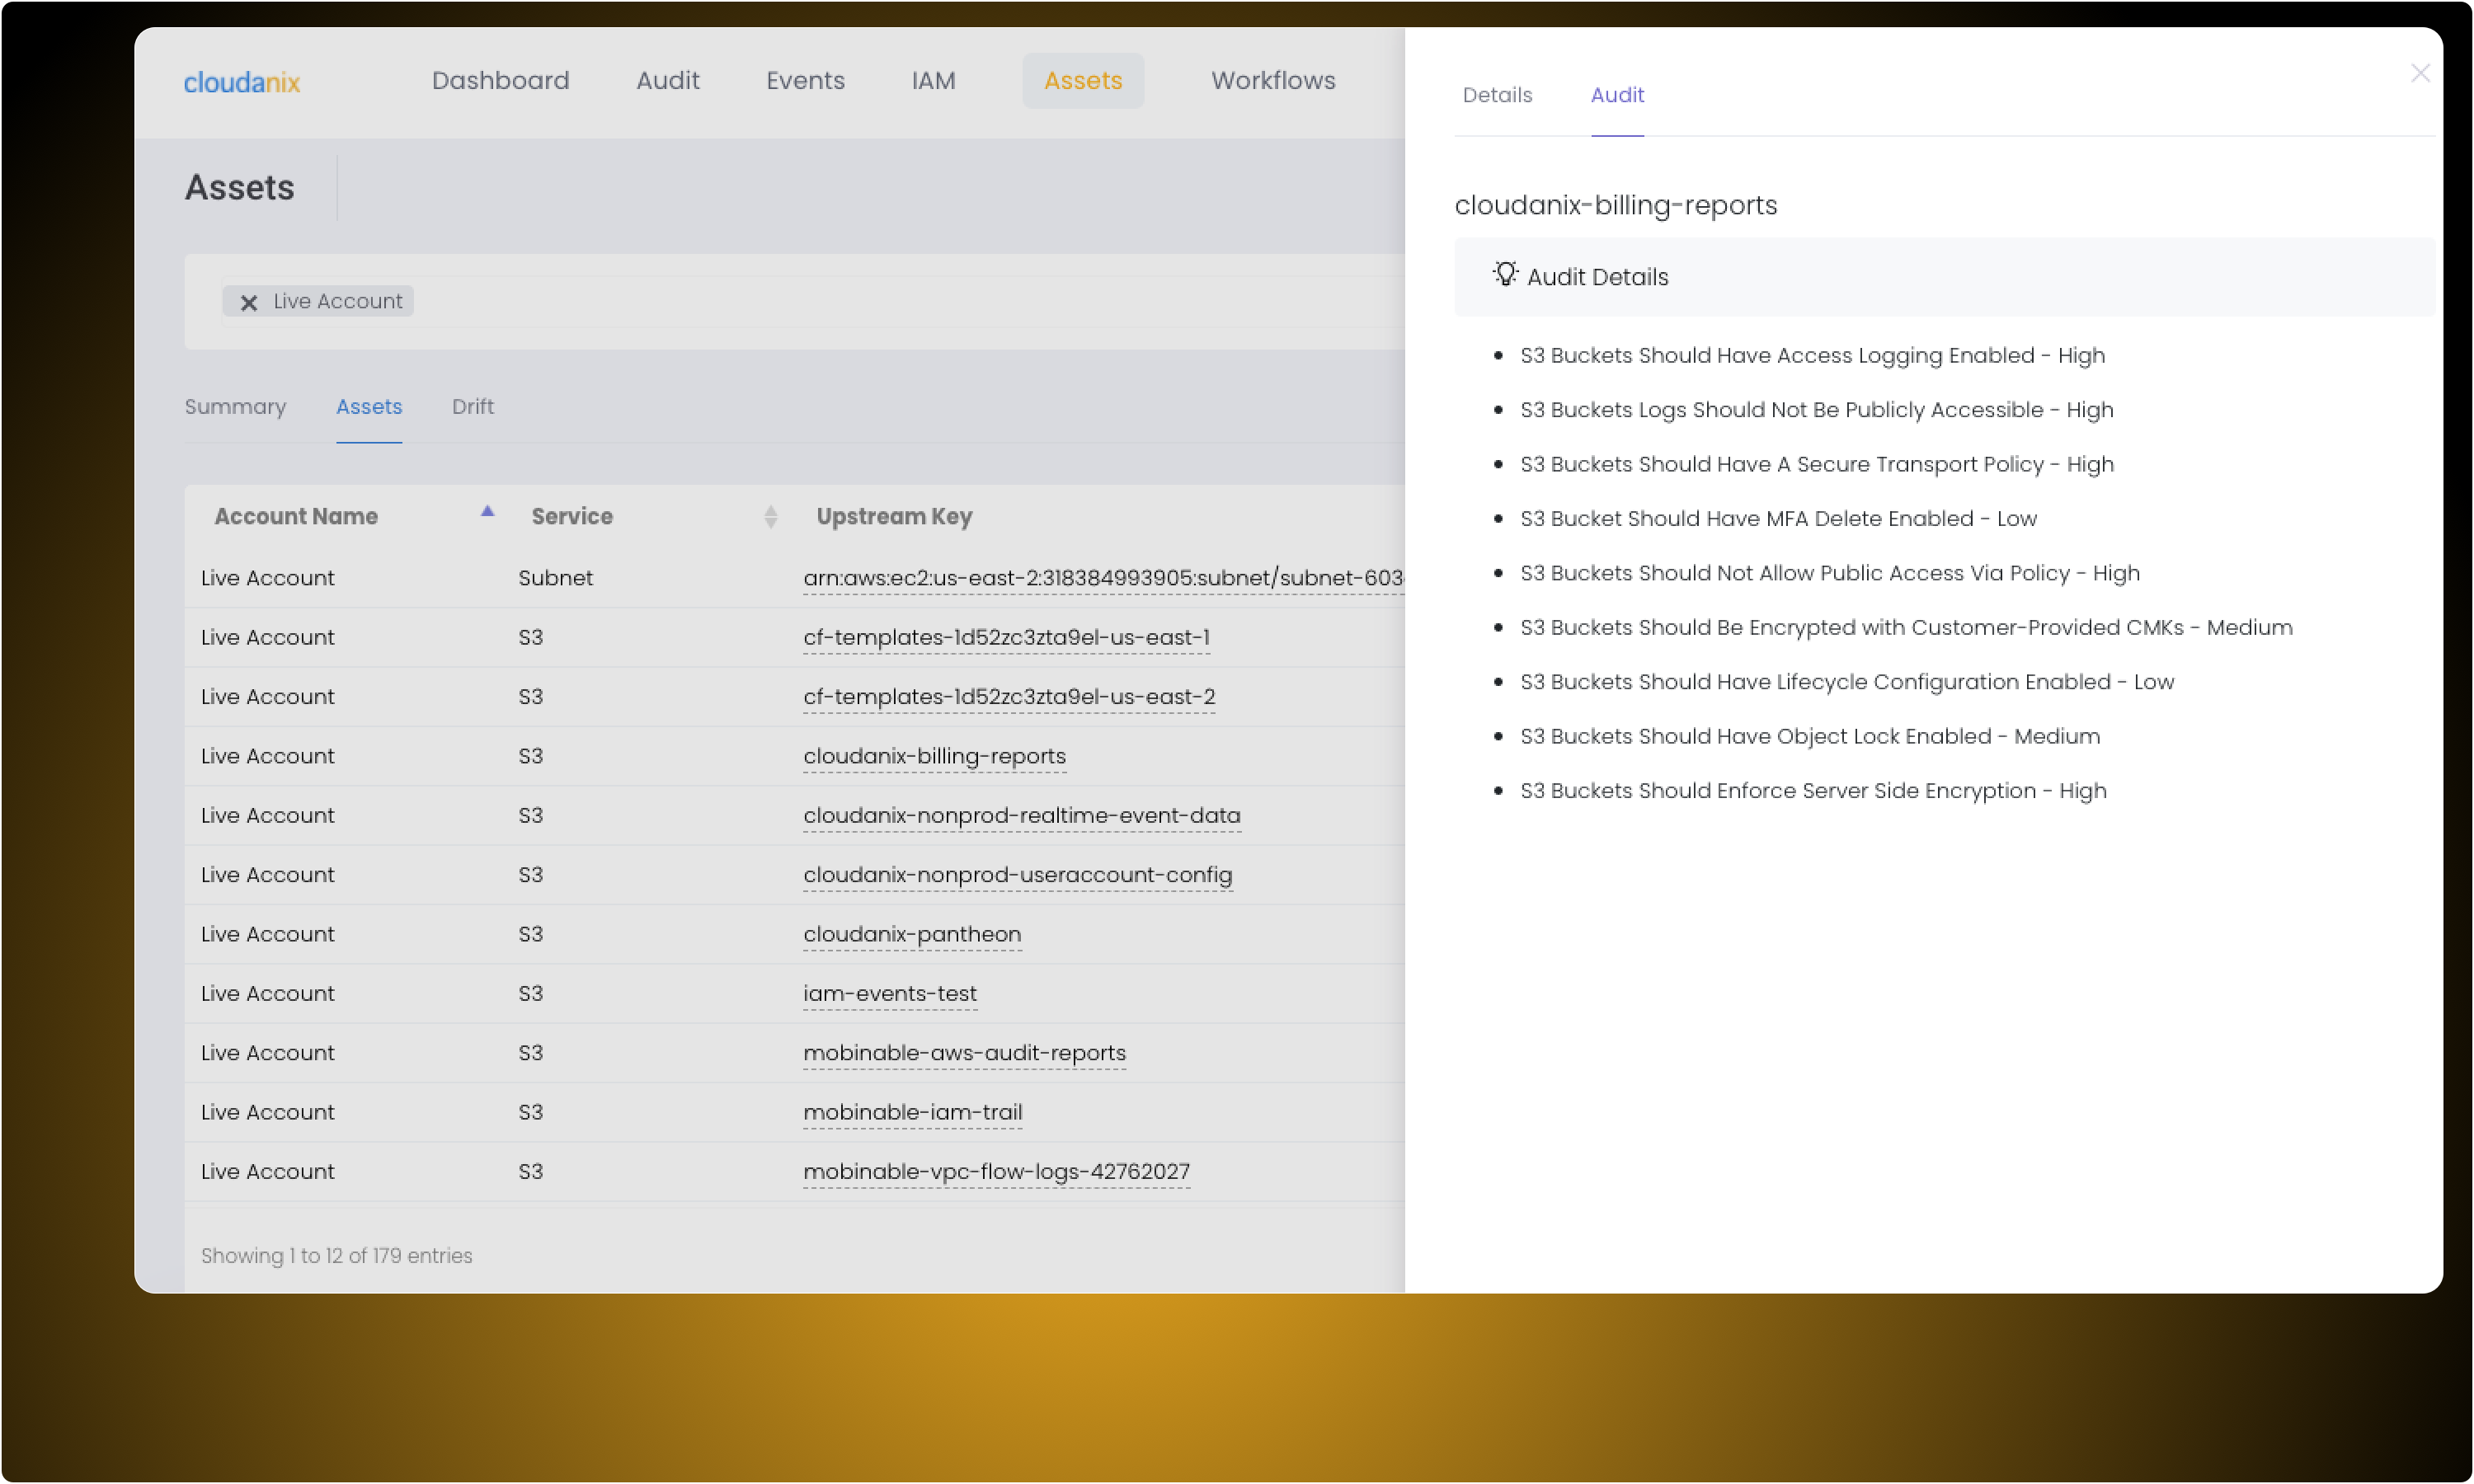Remove the Live Account filter tag
This screenshot has height=1484, width=2474.
[249, 302]
